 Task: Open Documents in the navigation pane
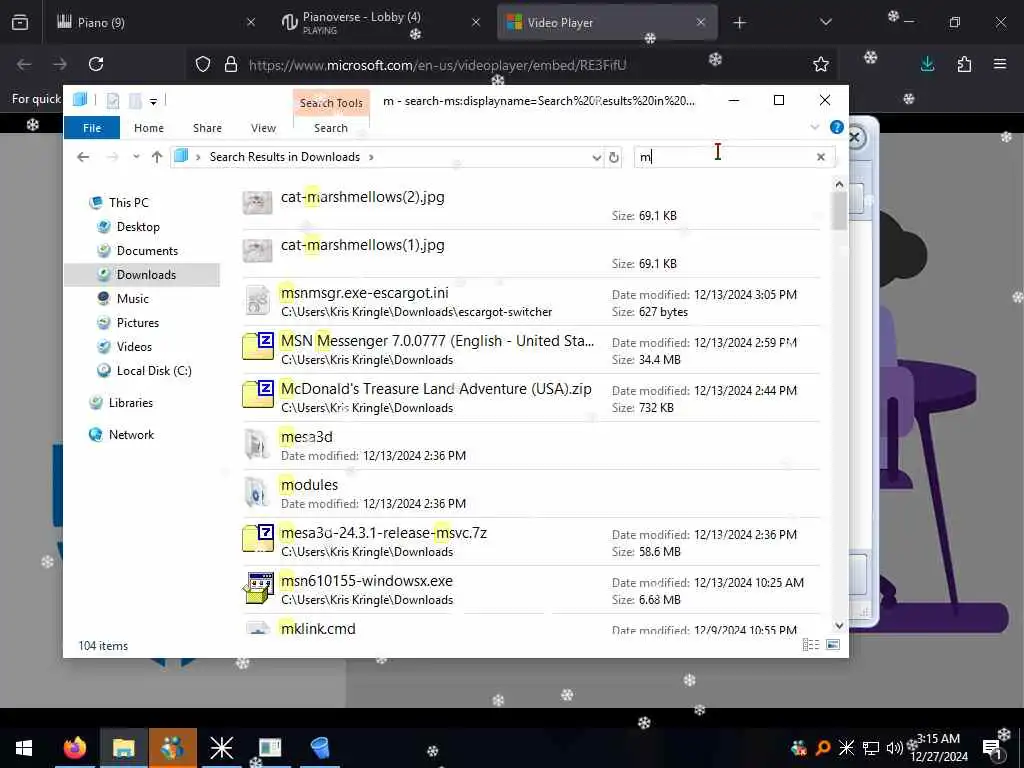[147, 251]
